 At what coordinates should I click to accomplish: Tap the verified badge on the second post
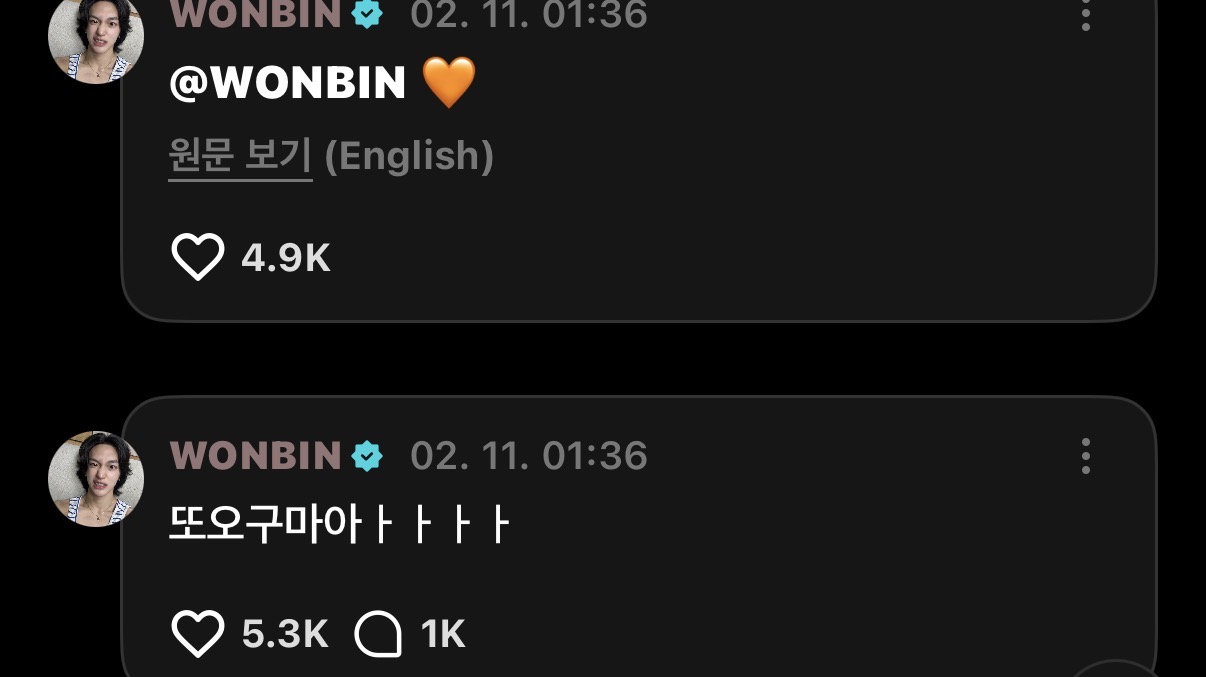pyautogui.click(x=367, y=456)
